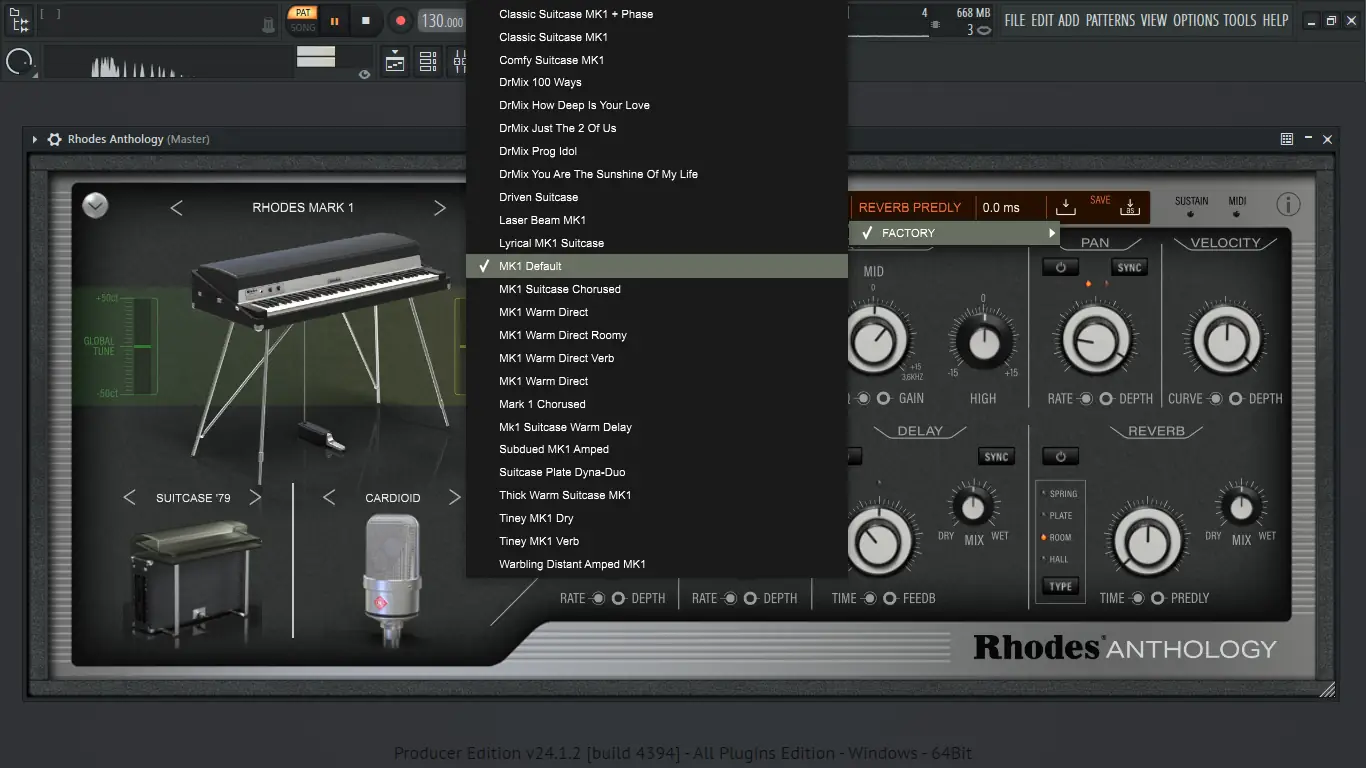Image resolution: width=1366 pixels, height=768 pixels.
Task: Select preset MK1 Suitcase Chorused
Action: 657,289
